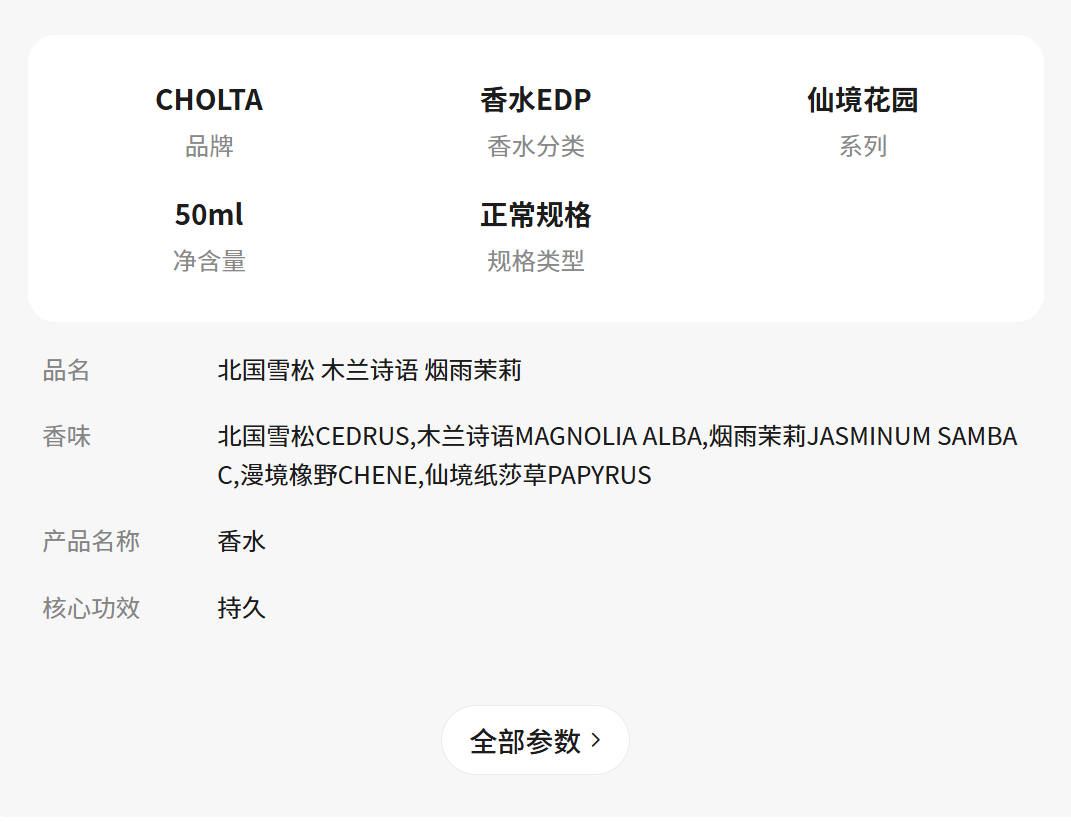
Task: Click the 系列 label
Action: pyautogui.click(x=862, y=147)
